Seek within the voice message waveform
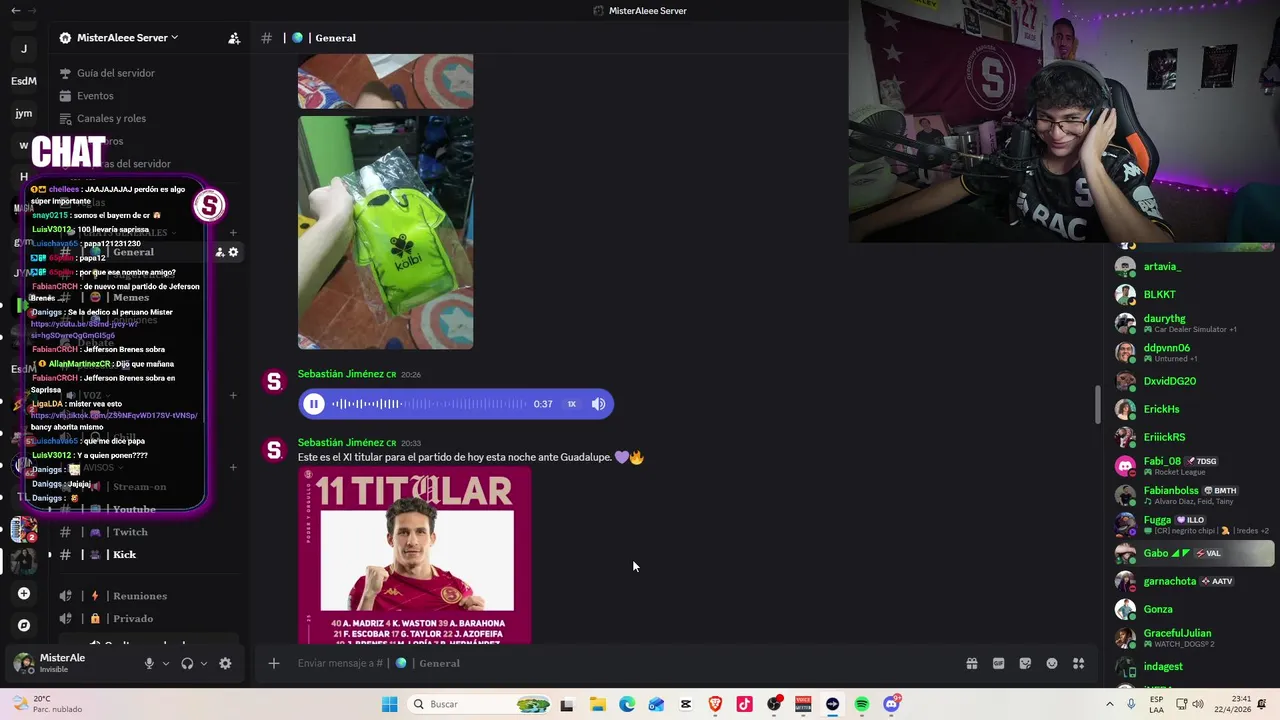The width and height of the screenshot is (1280, 720). (429, 404)
